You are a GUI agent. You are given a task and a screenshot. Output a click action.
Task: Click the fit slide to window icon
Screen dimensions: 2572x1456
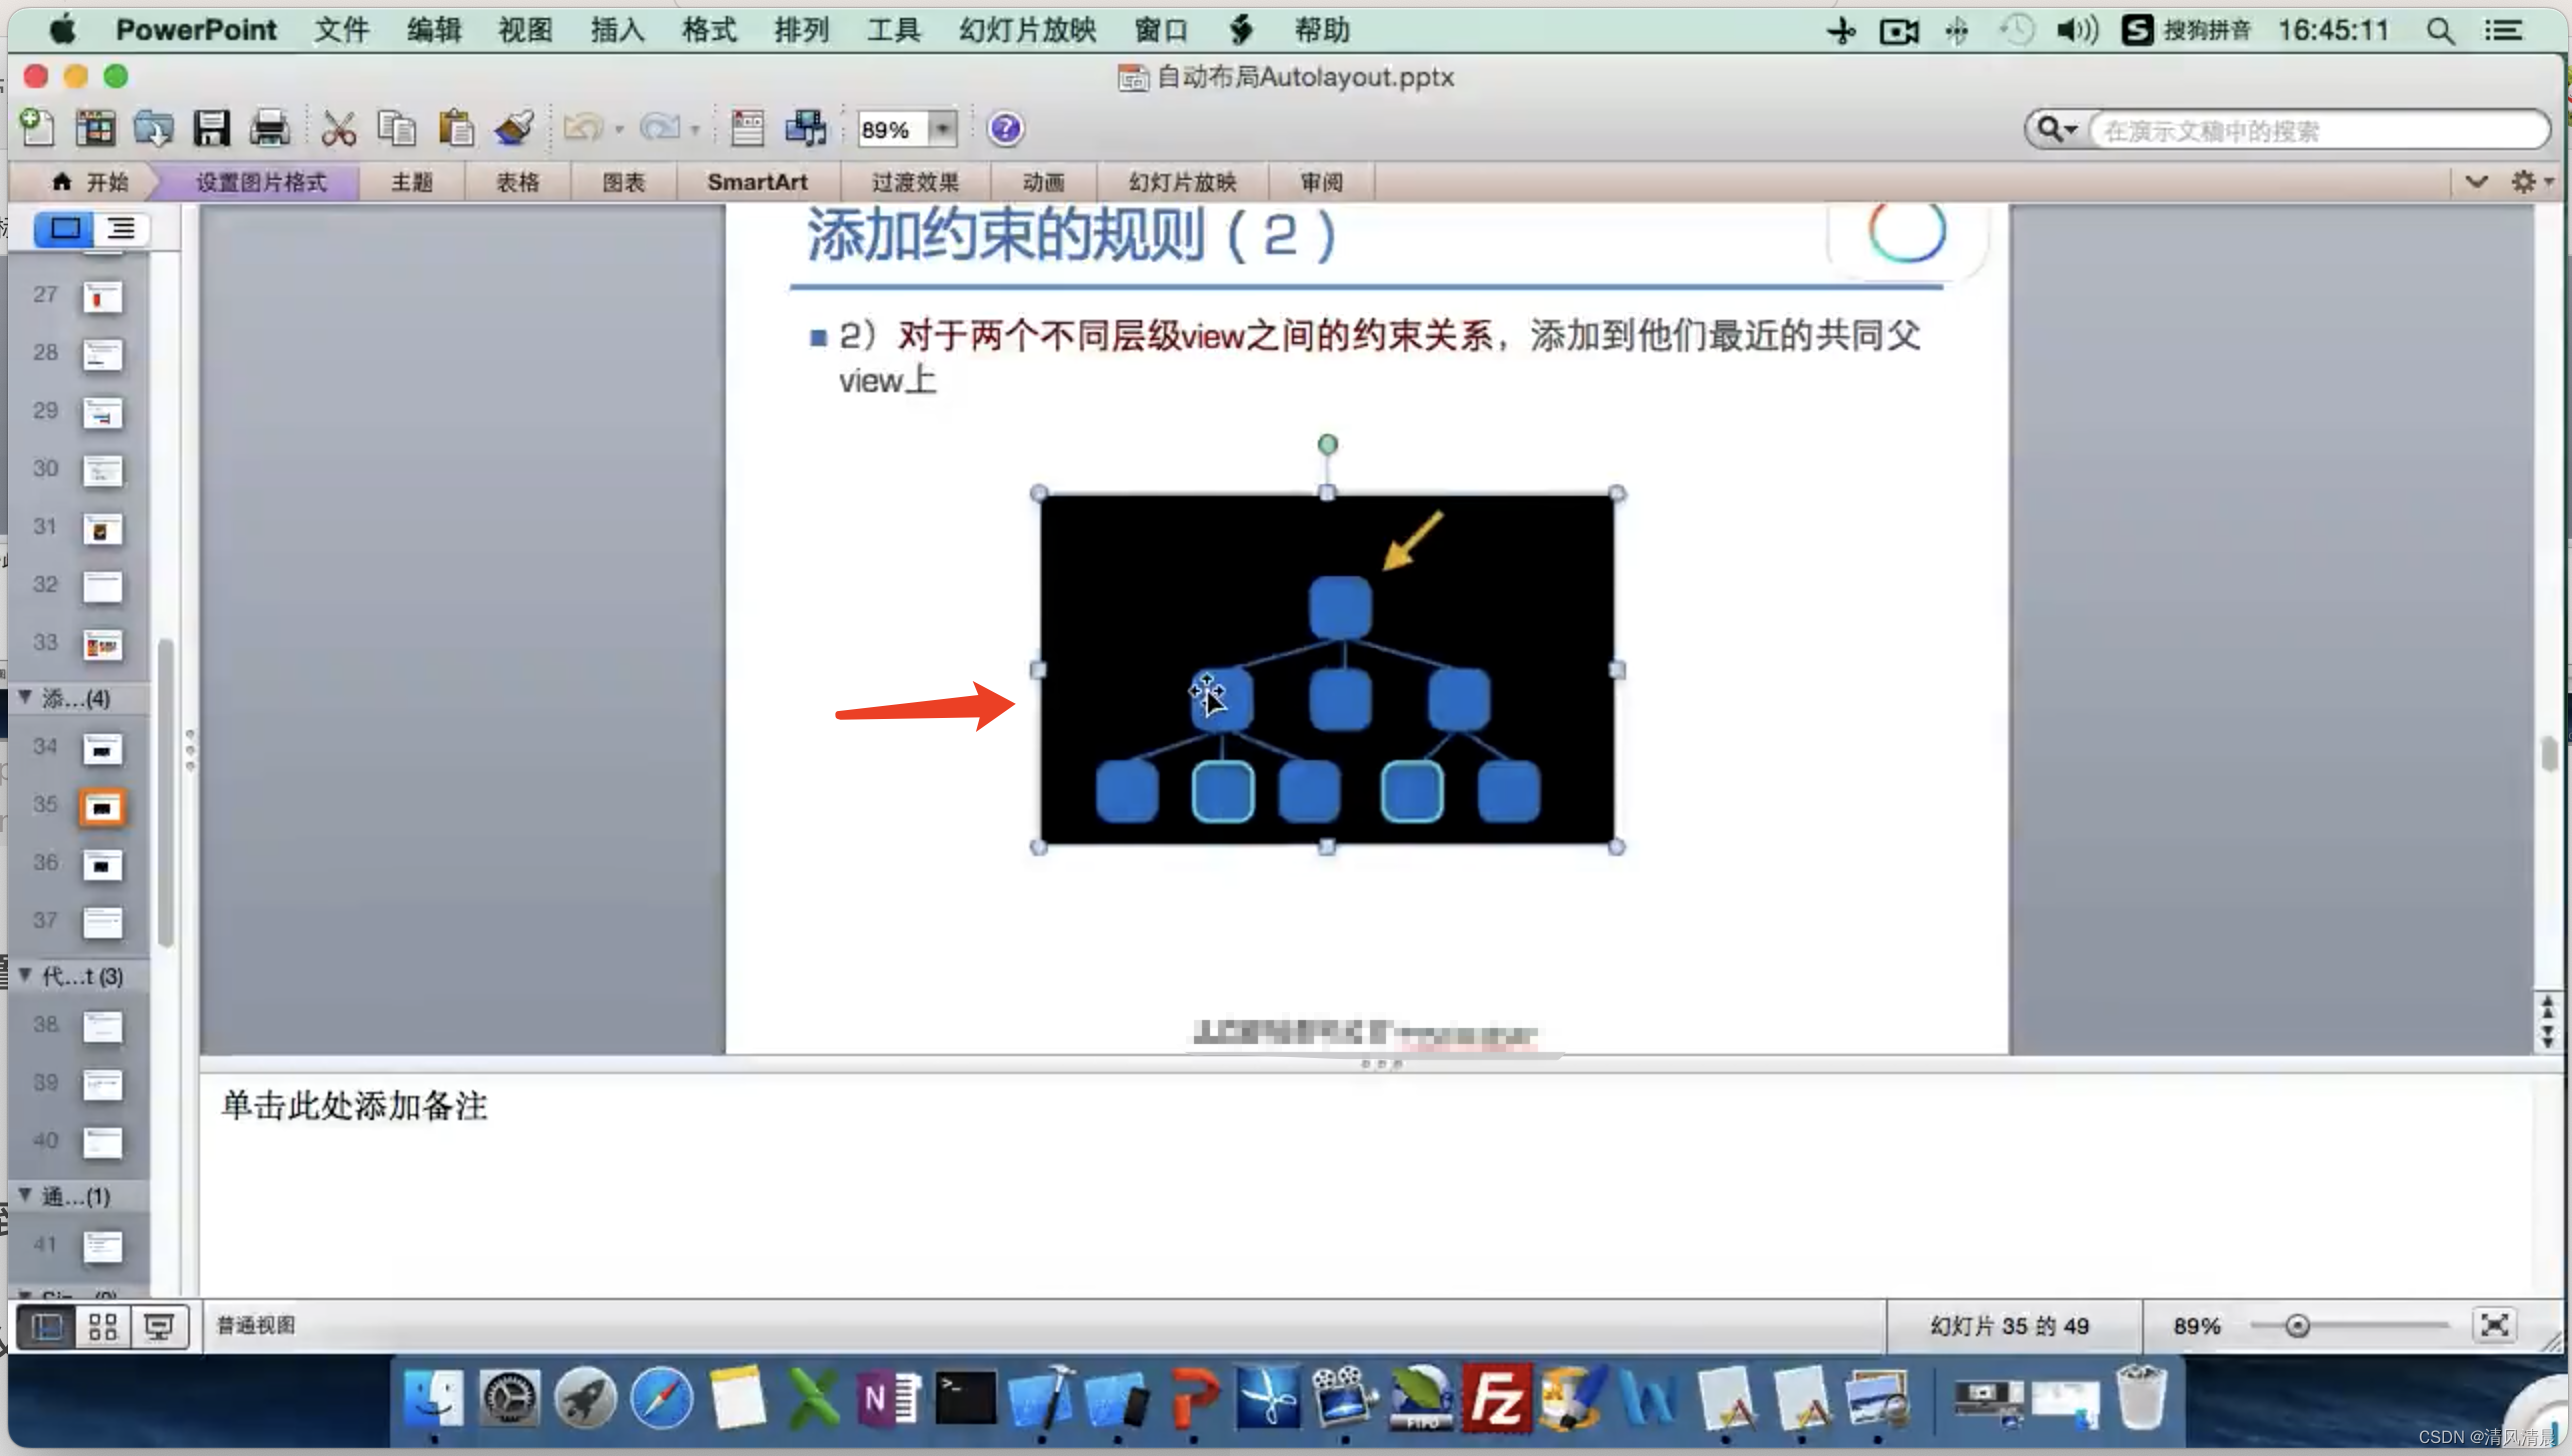point(2494,1325)
